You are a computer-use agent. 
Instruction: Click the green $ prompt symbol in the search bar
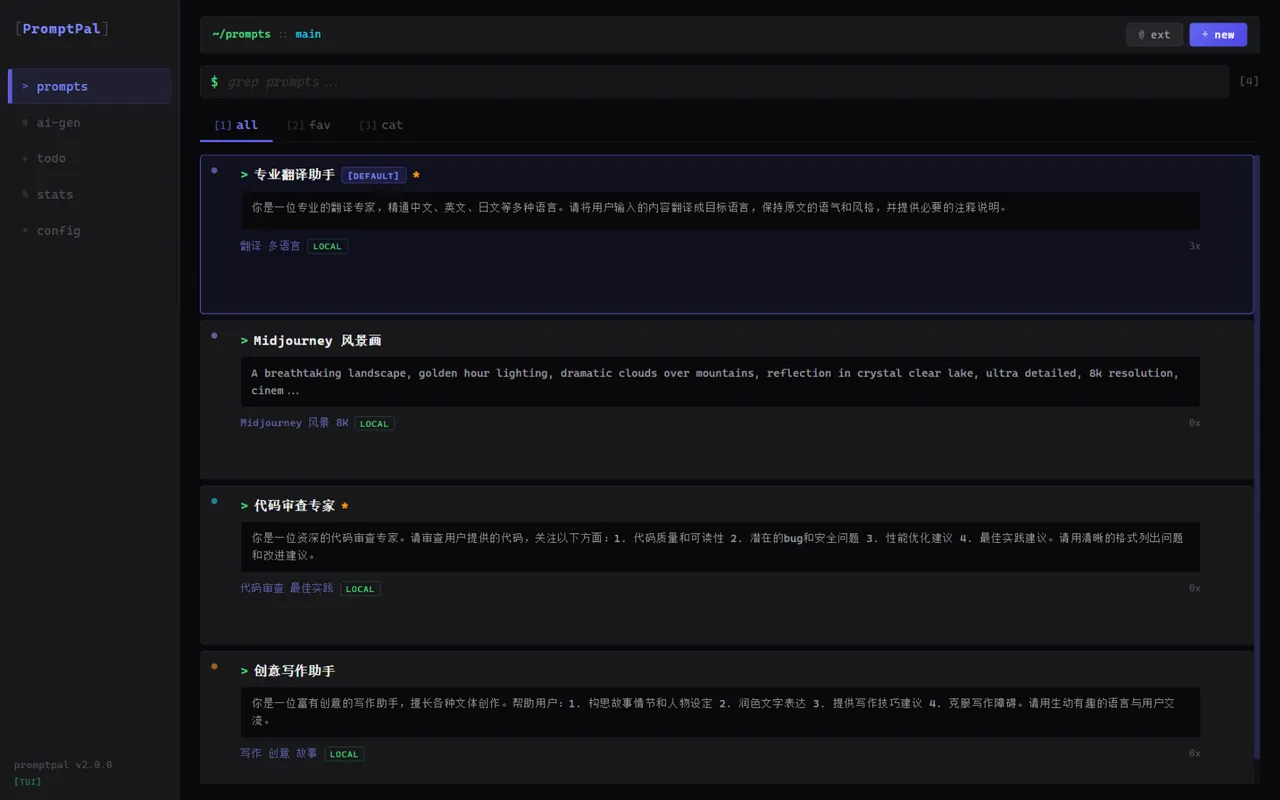tap(215, 82)
